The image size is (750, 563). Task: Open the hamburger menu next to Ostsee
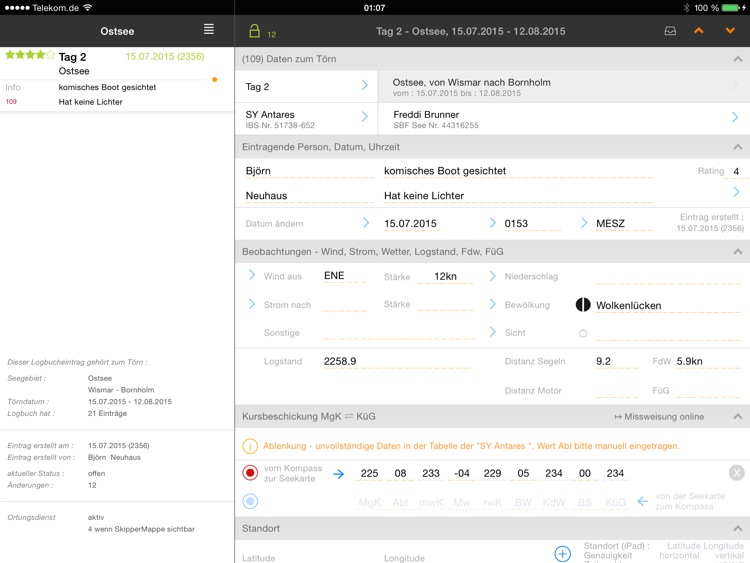pos(209,29)
